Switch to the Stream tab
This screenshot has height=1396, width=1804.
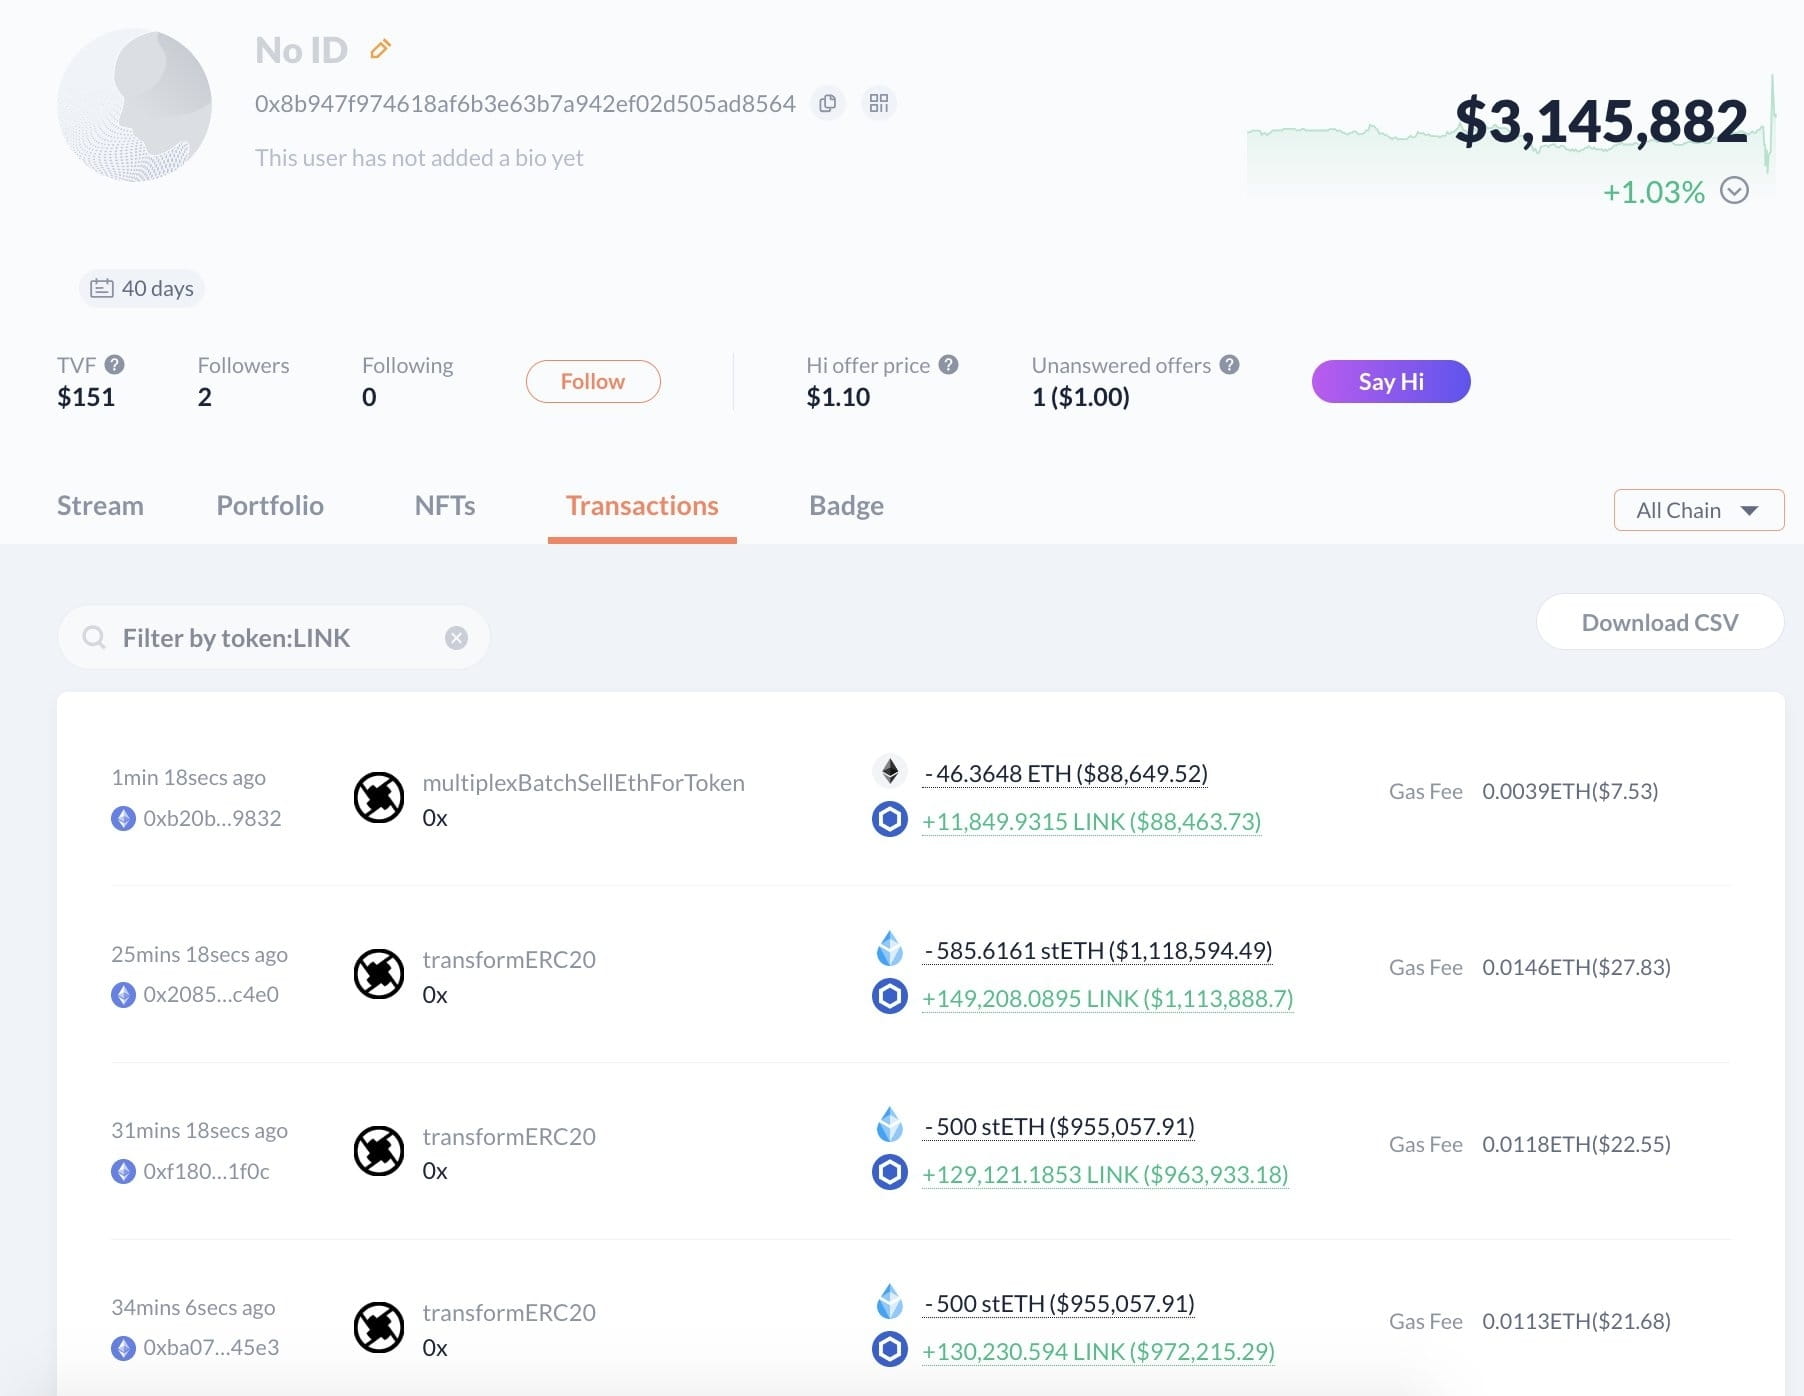100,505
